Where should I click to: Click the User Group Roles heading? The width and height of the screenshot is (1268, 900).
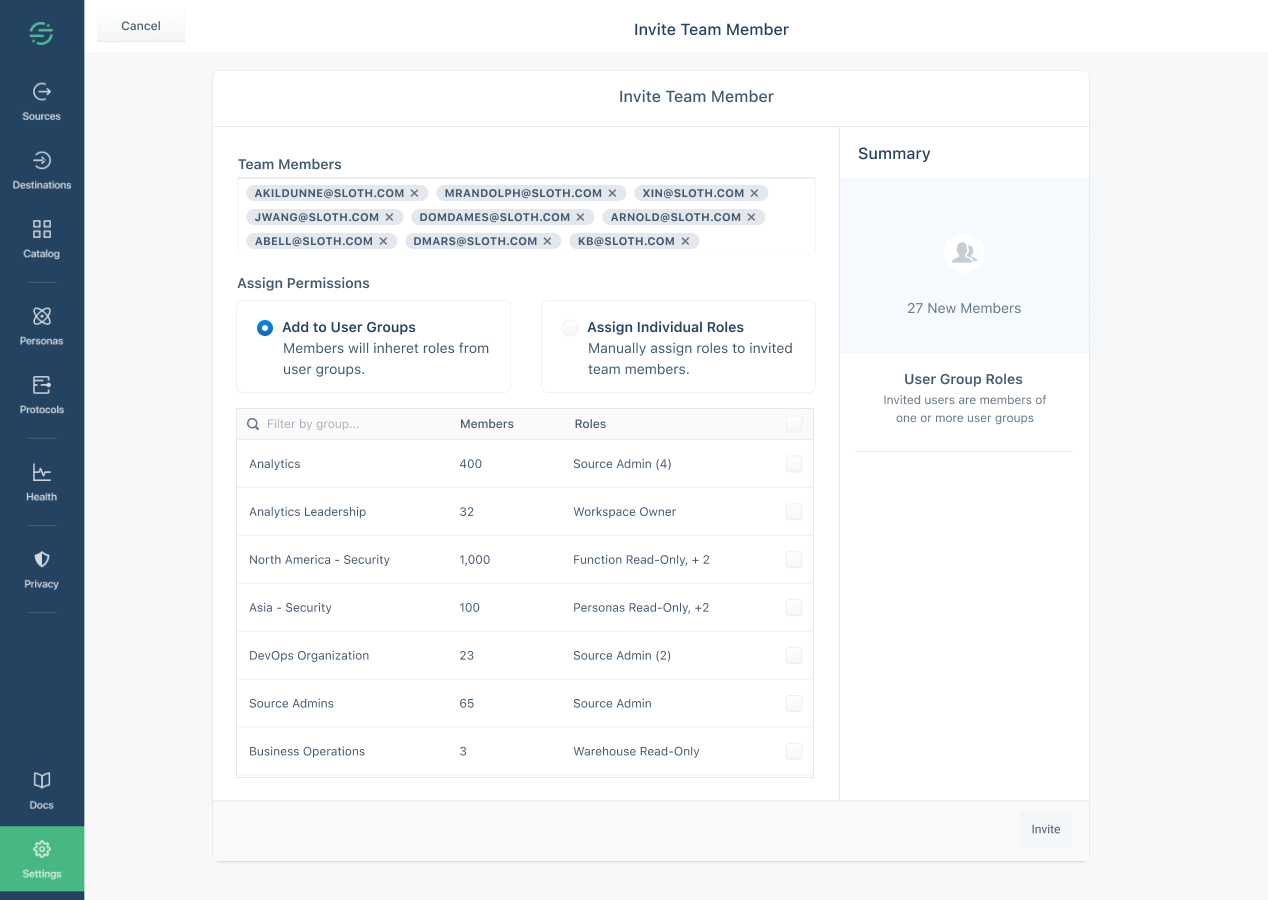coord(964,380)
